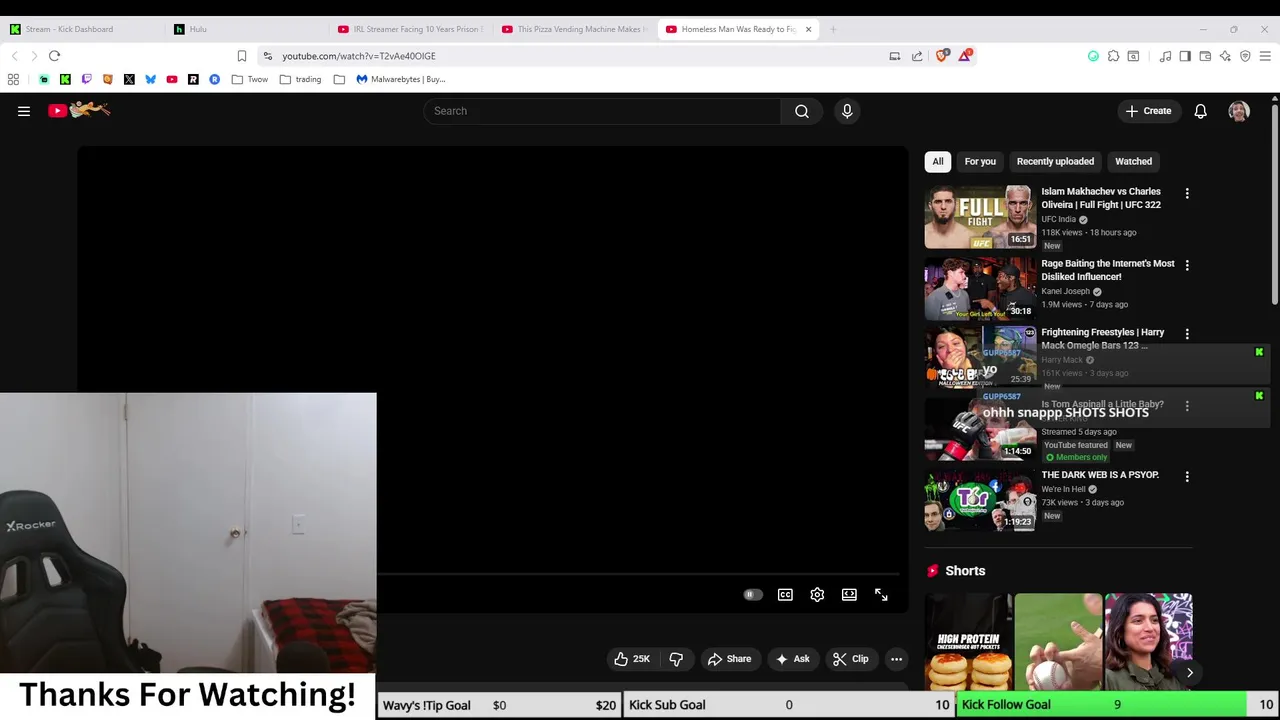Open Brave Shields lion icon
This screenshot has width=1280, height=720.
[x=942, y=56]
